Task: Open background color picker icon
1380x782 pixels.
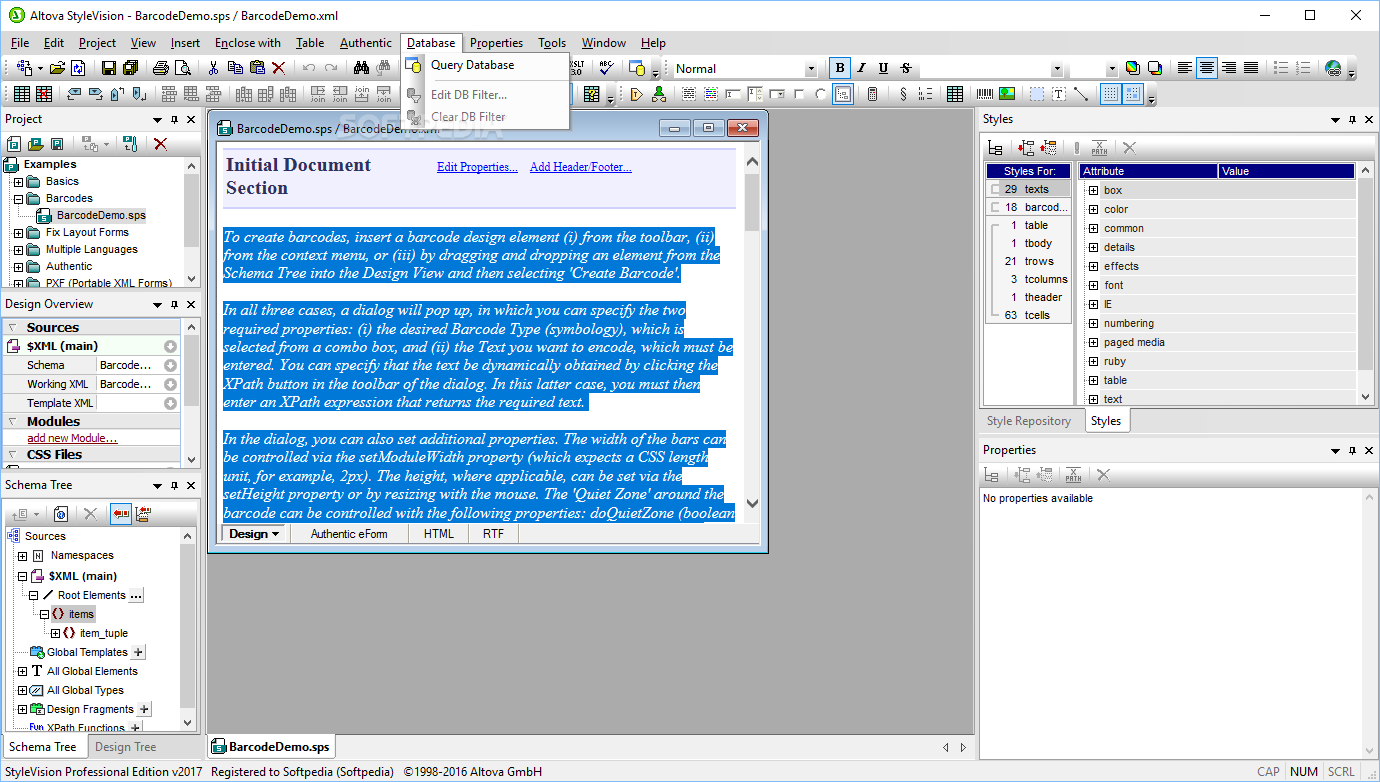Action: [x=1154, y=68]
